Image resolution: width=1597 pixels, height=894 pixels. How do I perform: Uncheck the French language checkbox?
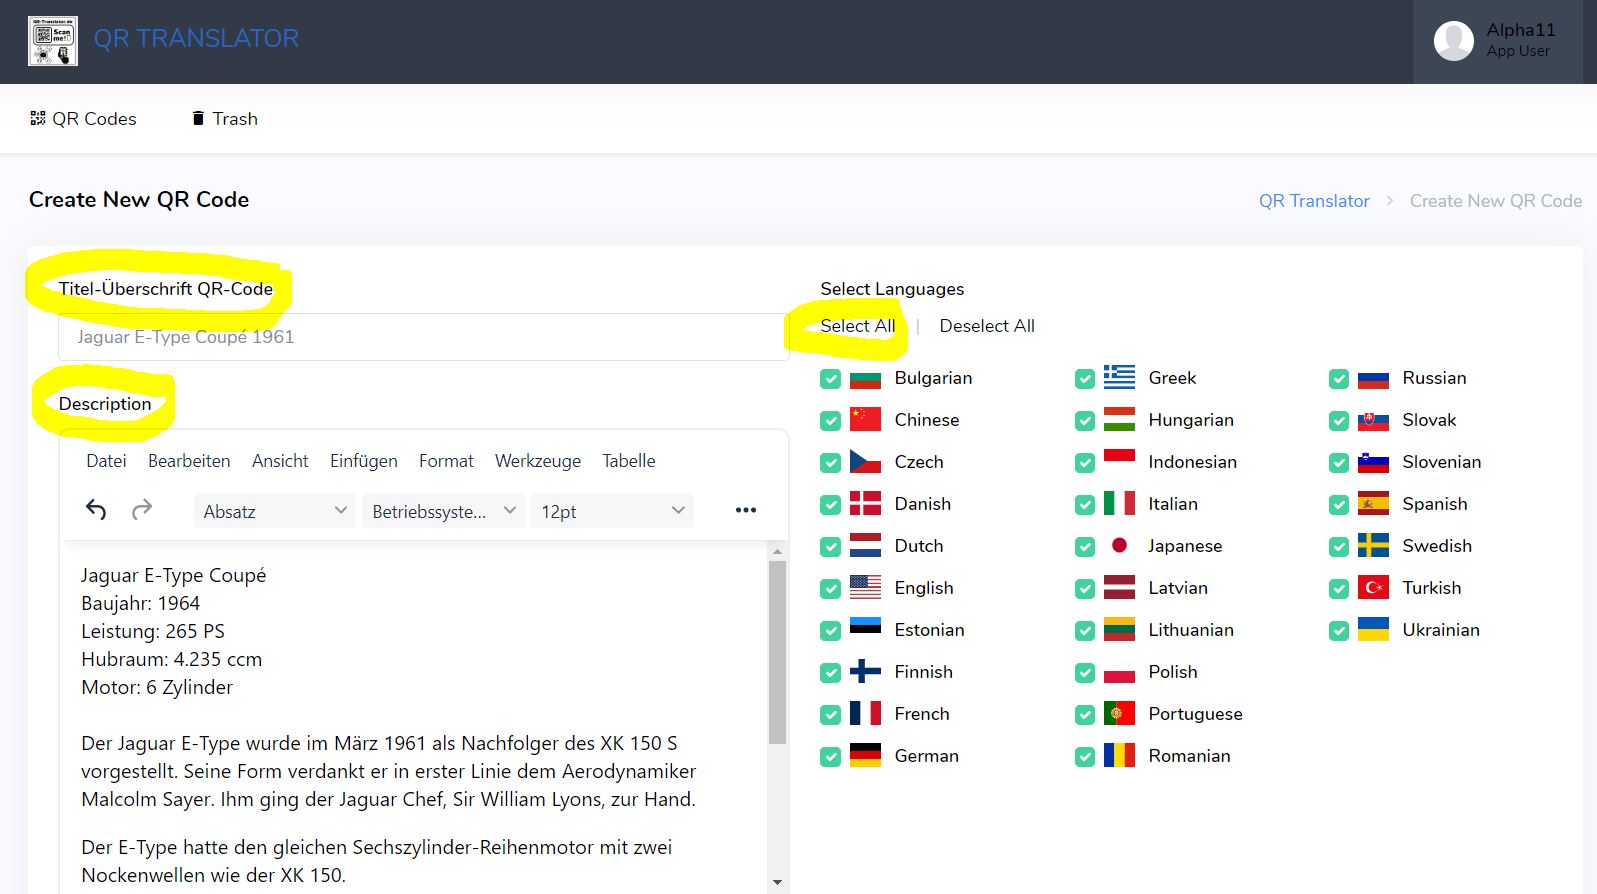pos(830,715)
